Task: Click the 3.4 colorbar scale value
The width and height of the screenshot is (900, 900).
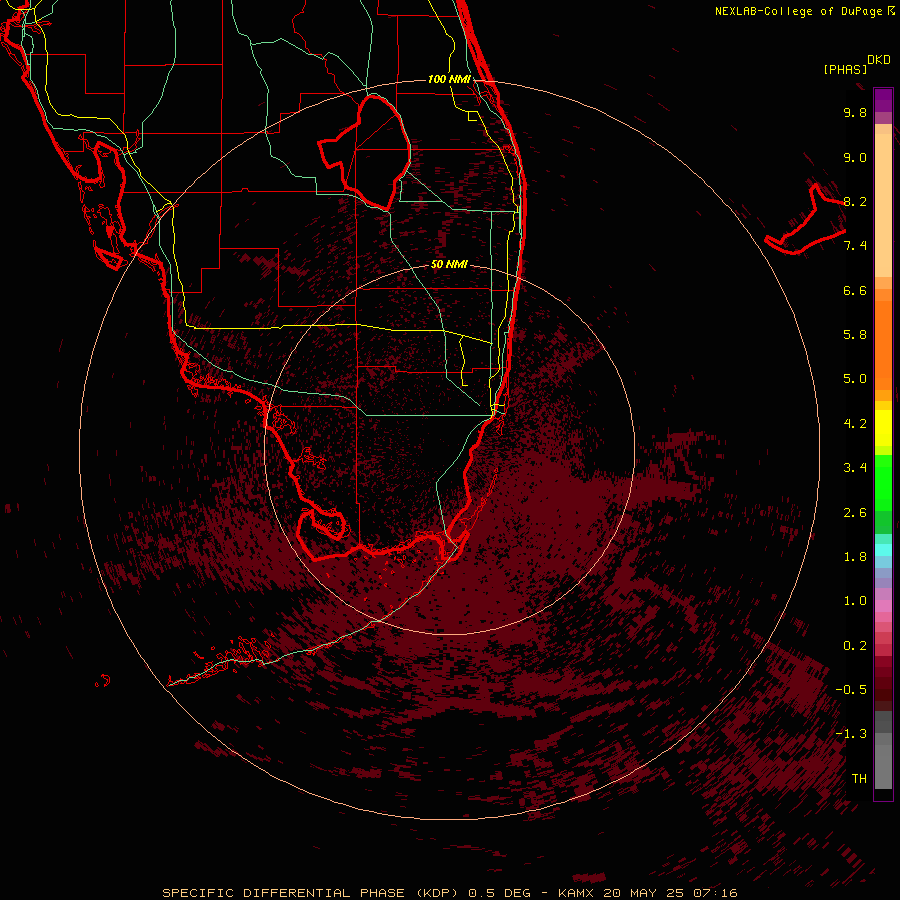Action: 855,468
